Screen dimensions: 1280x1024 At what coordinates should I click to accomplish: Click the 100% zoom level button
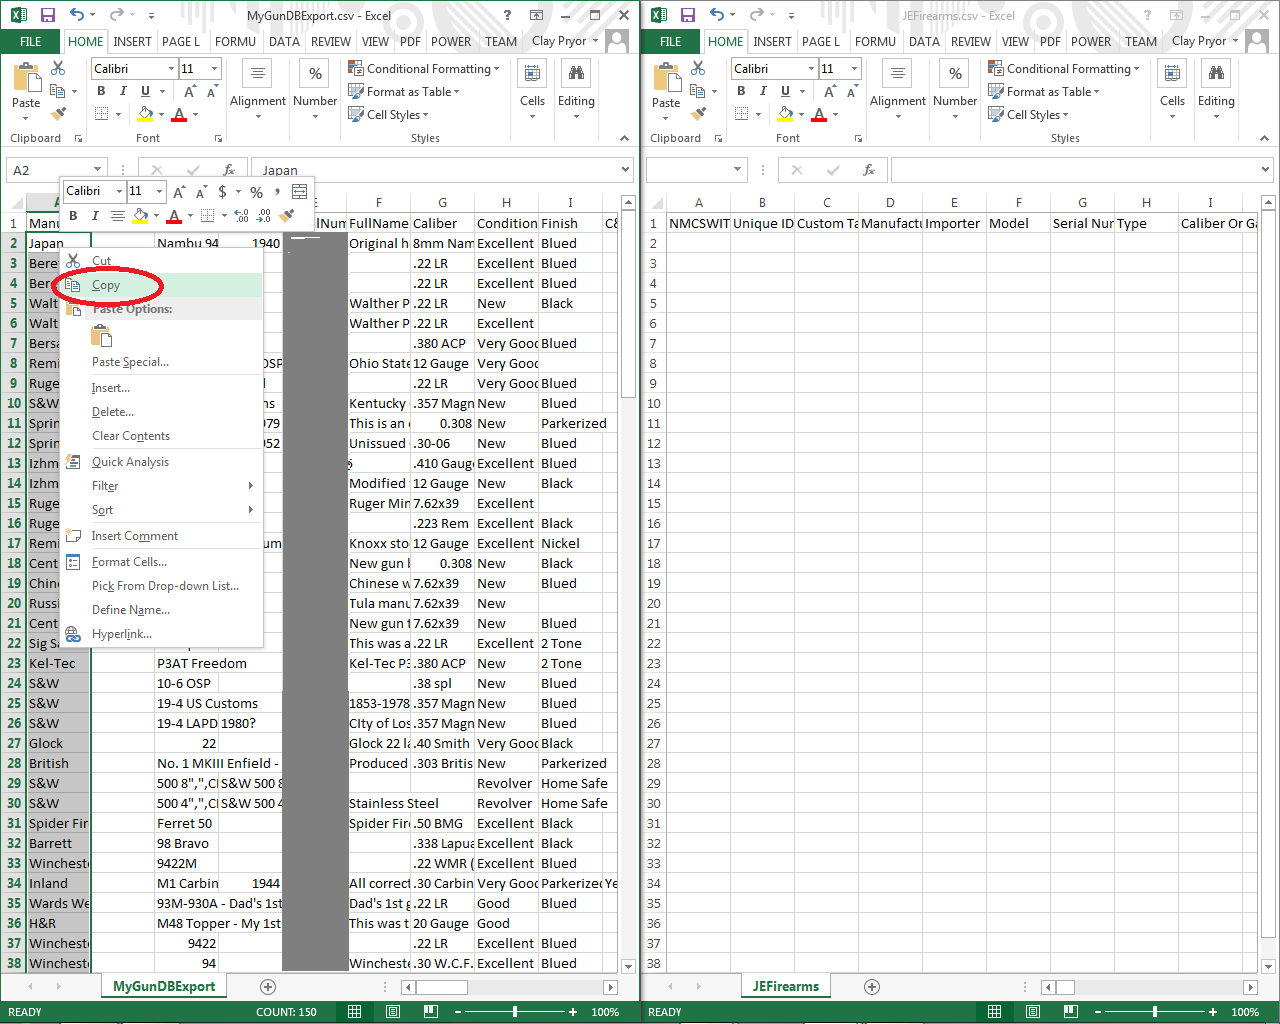coord(605,1011)
